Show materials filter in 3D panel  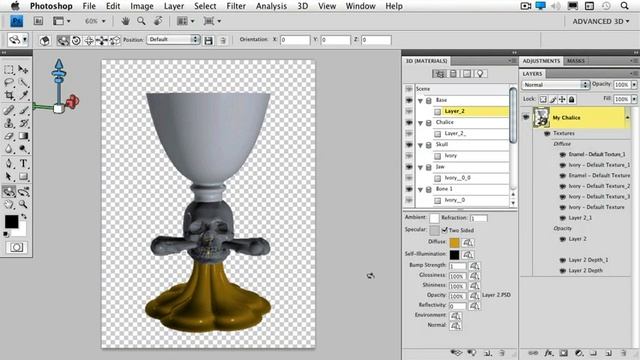point(467,73)
